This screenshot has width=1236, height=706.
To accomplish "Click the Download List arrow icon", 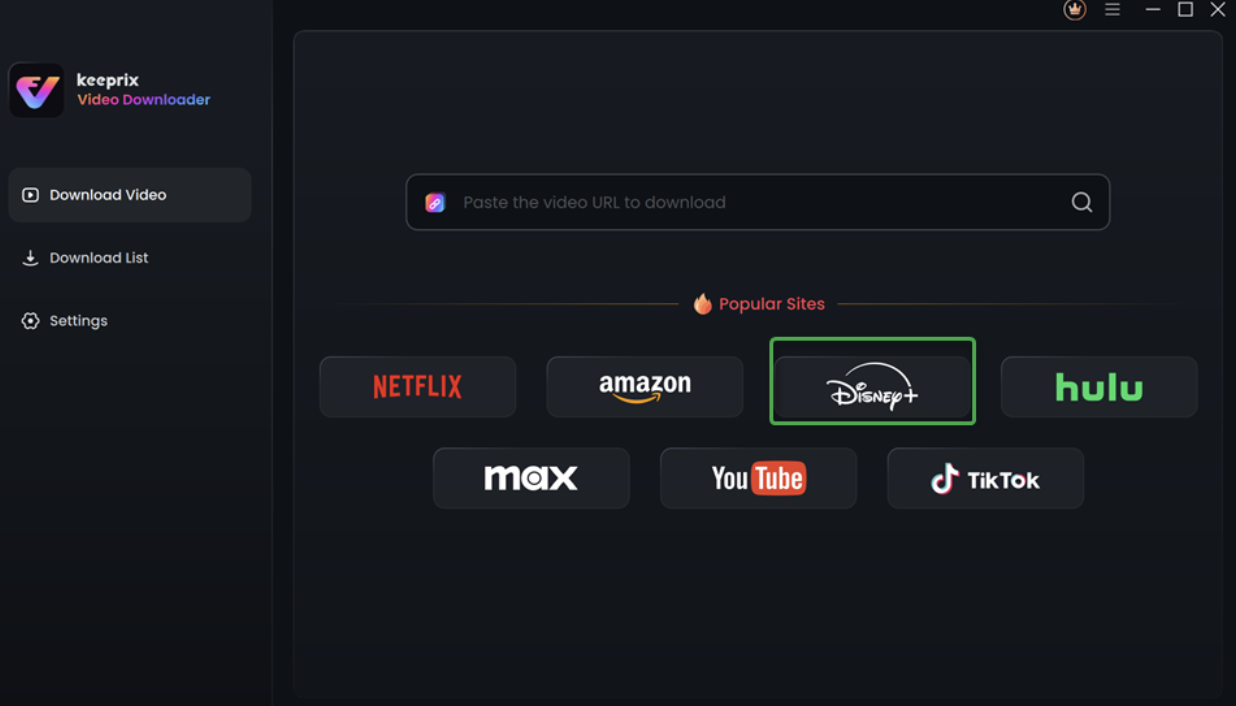I will (31, 258).
